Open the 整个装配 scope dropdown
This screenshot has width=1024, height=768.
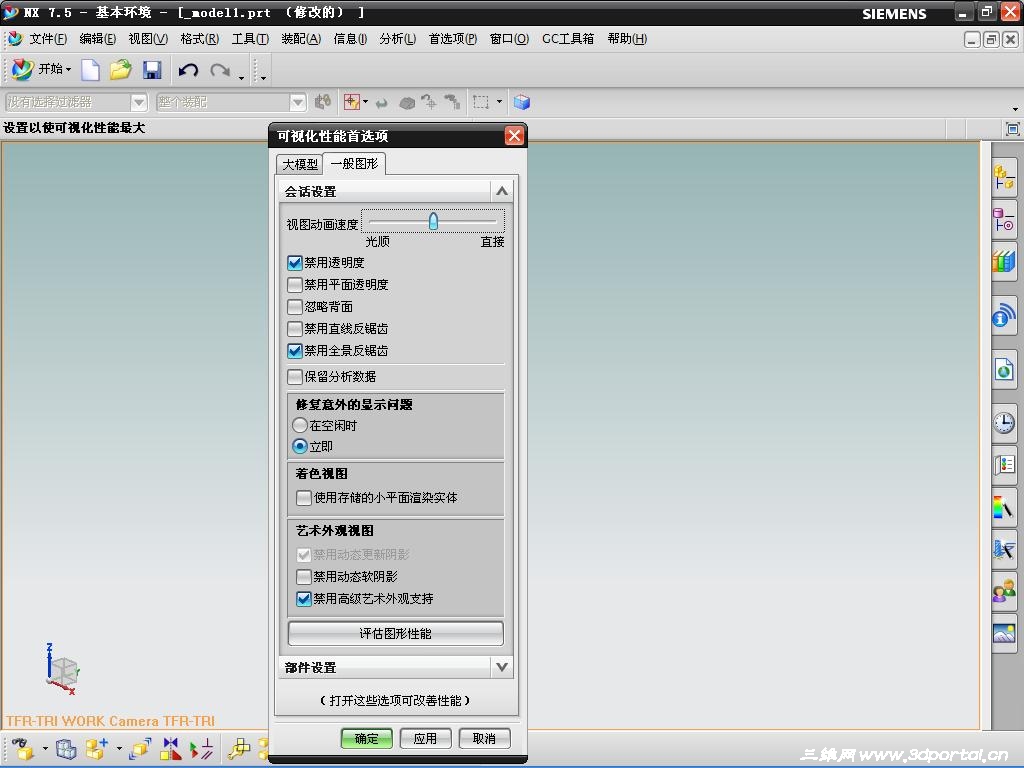coord(297,103)
